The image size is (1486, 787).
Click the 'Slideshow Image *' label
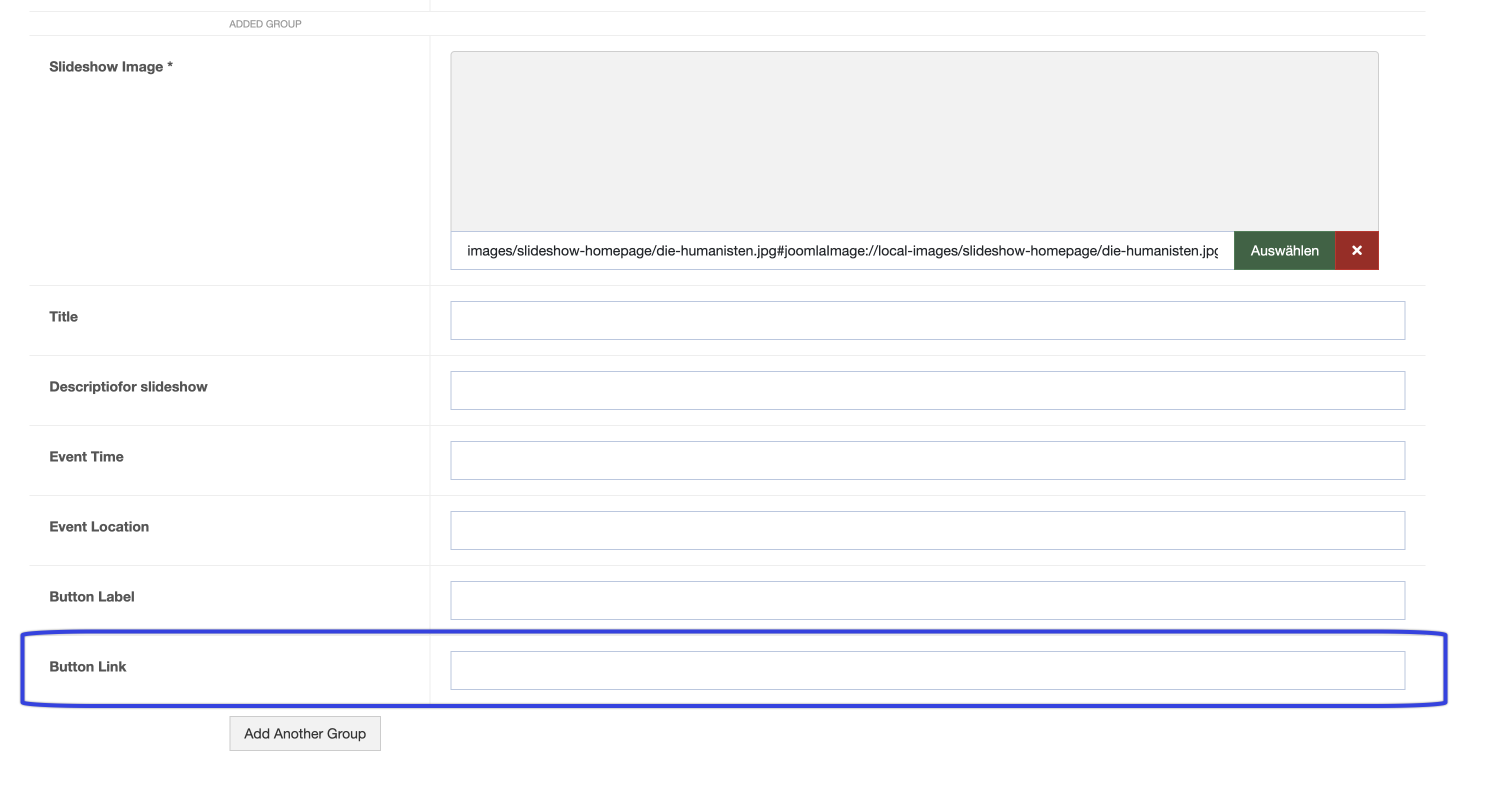point(111,67)
